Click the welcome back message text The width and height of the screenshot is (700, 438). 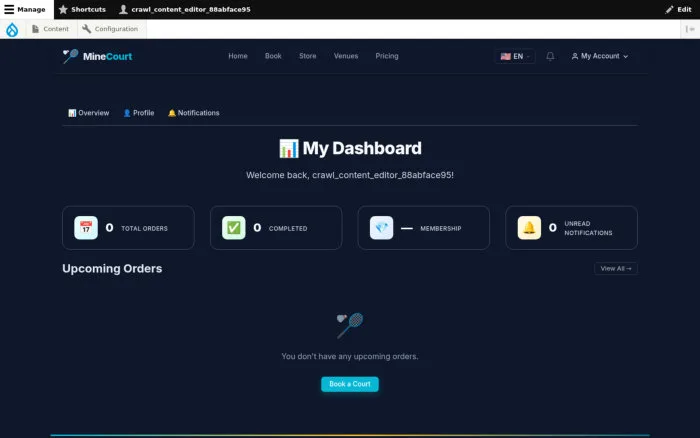pyautogui.click(x=350, y=175)
